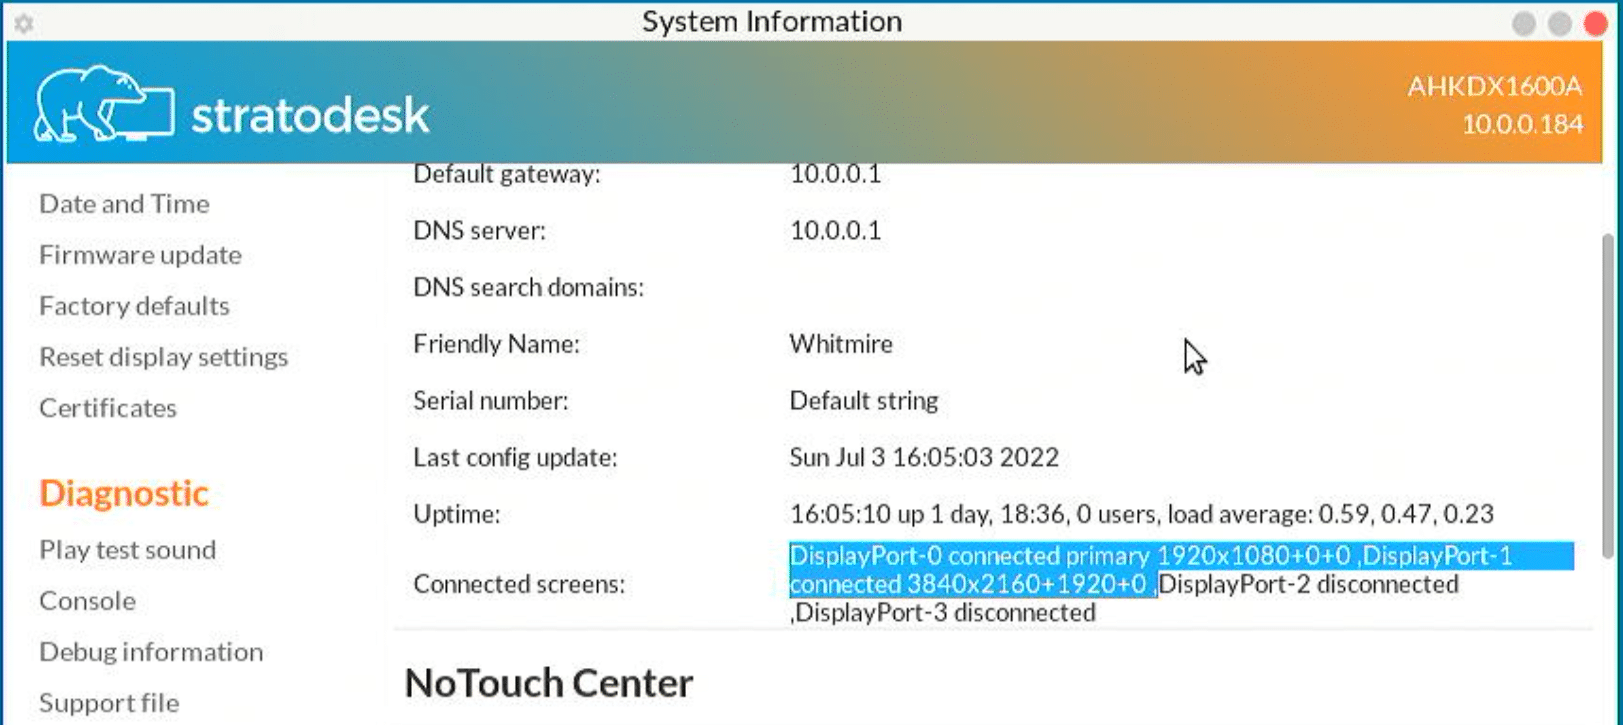The width and height of the screenshot is (1623, 725).
Task: Click the Uptime label
Action: pyautogui.click(x=456, y=515)
